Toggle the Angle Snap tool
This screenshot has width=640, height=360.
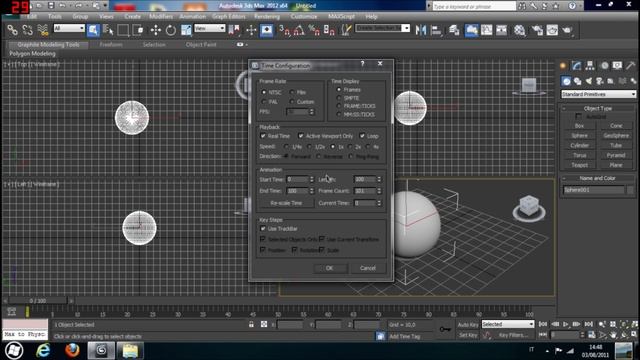299,30
